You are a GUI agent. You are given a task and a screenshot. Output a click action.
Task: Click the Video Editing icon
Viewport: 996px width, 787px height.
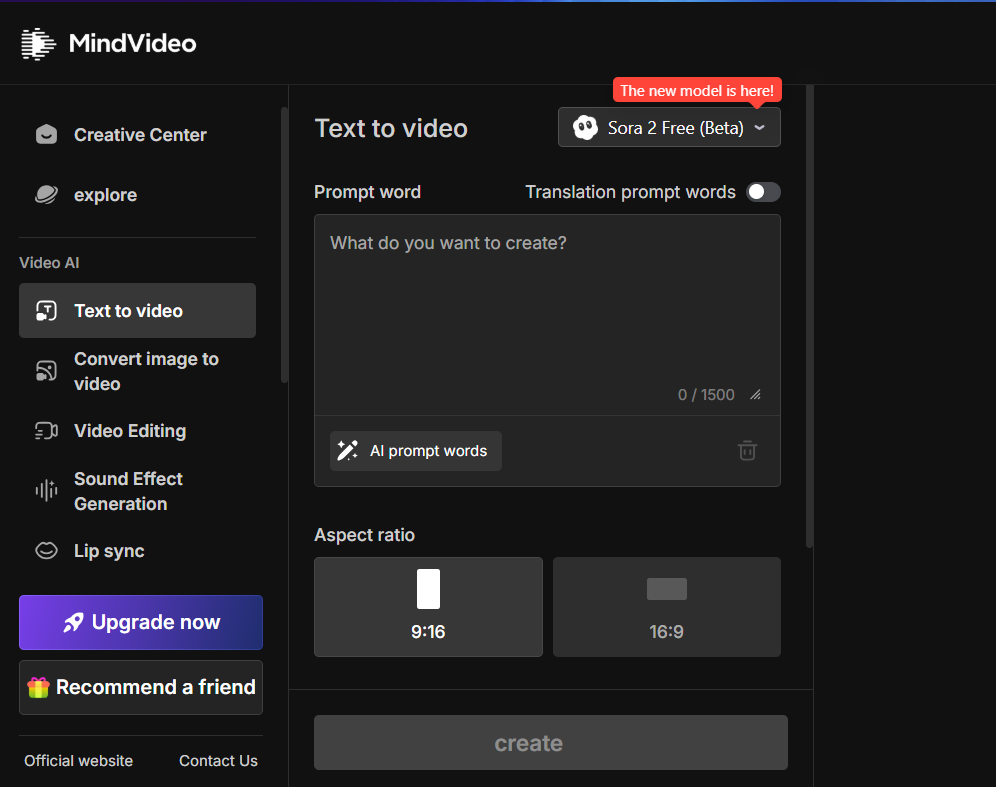(x=46, y=431)
